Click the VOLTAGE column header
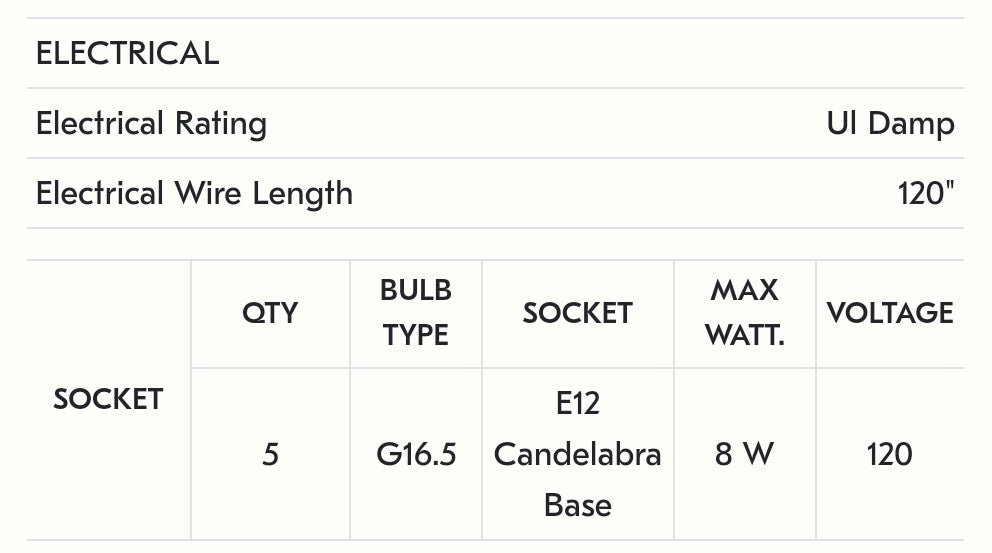The width and height of the screenshot is (992, 553). [x=890, y=313]
